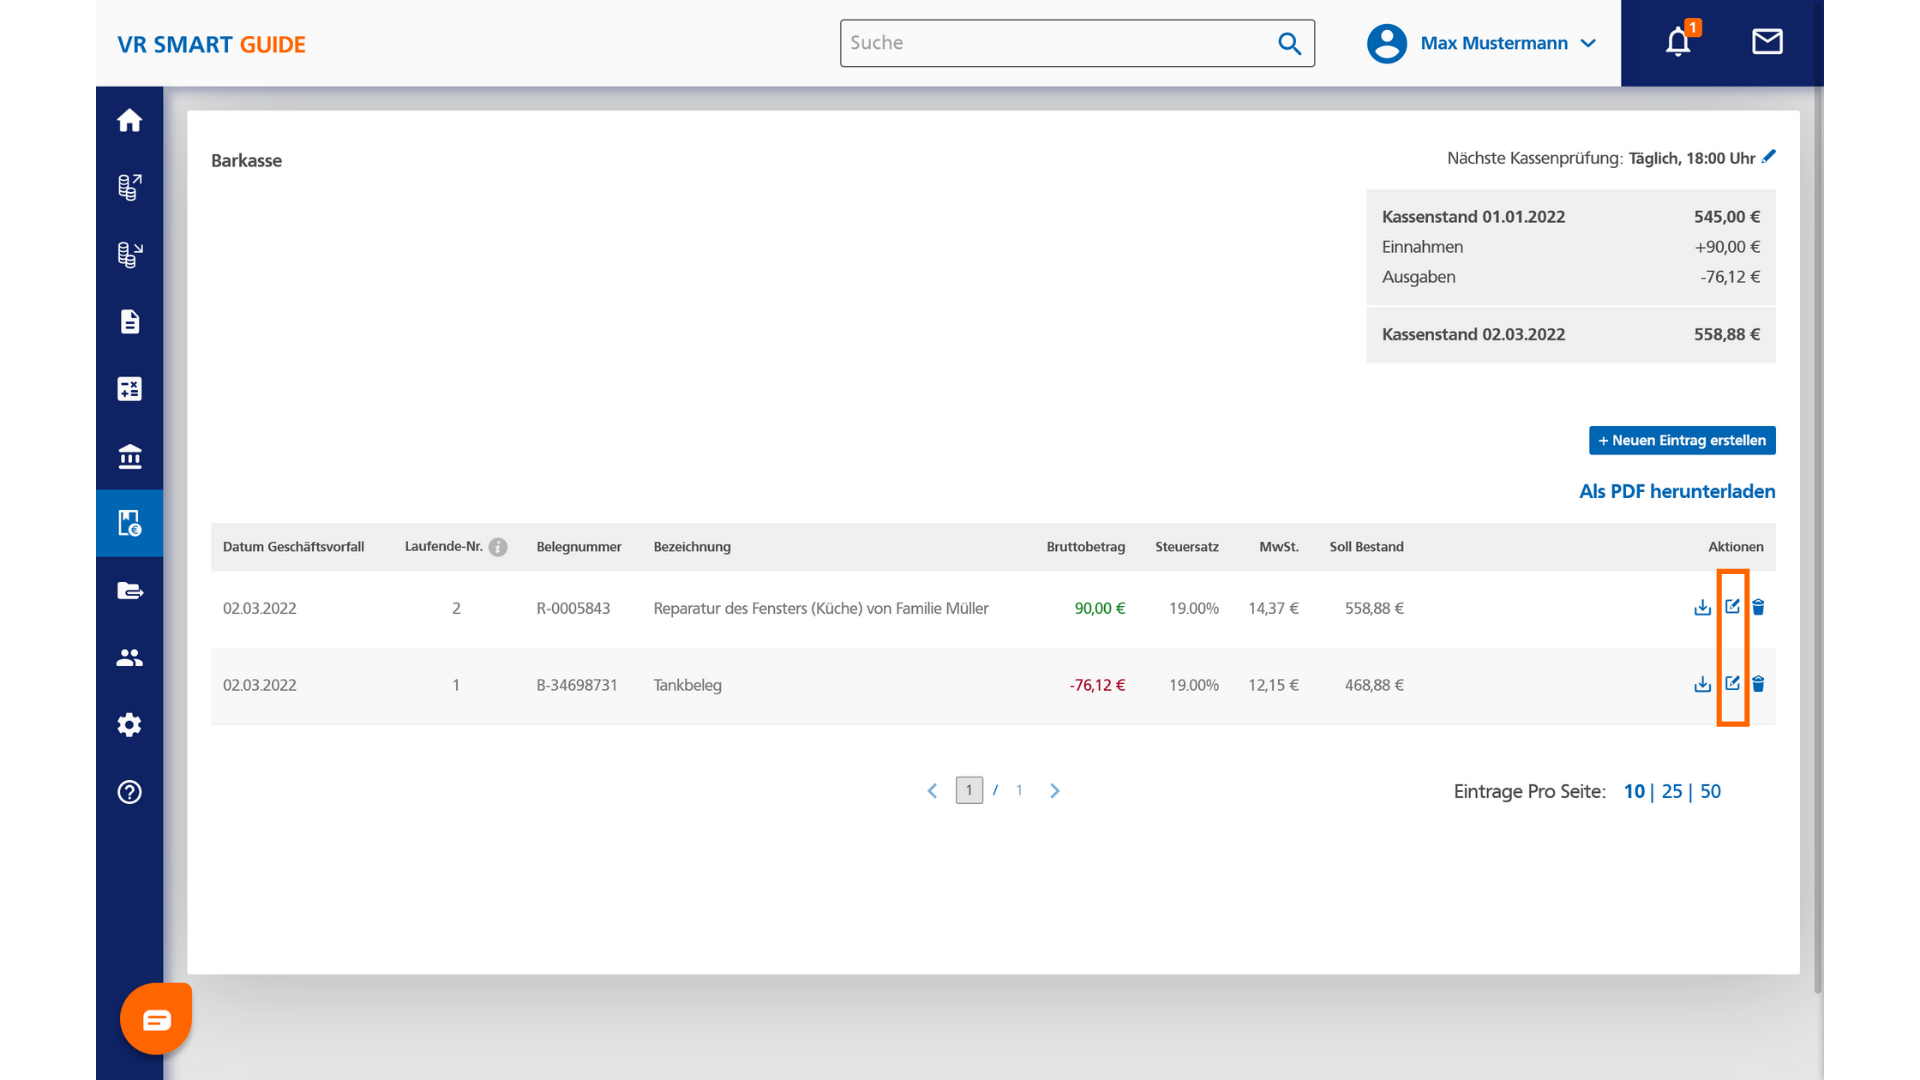The height and width of the screenshot is (1080, 1920).
Task: Click the Laufende-Nr. column header
Action: (x=443, y=546)
